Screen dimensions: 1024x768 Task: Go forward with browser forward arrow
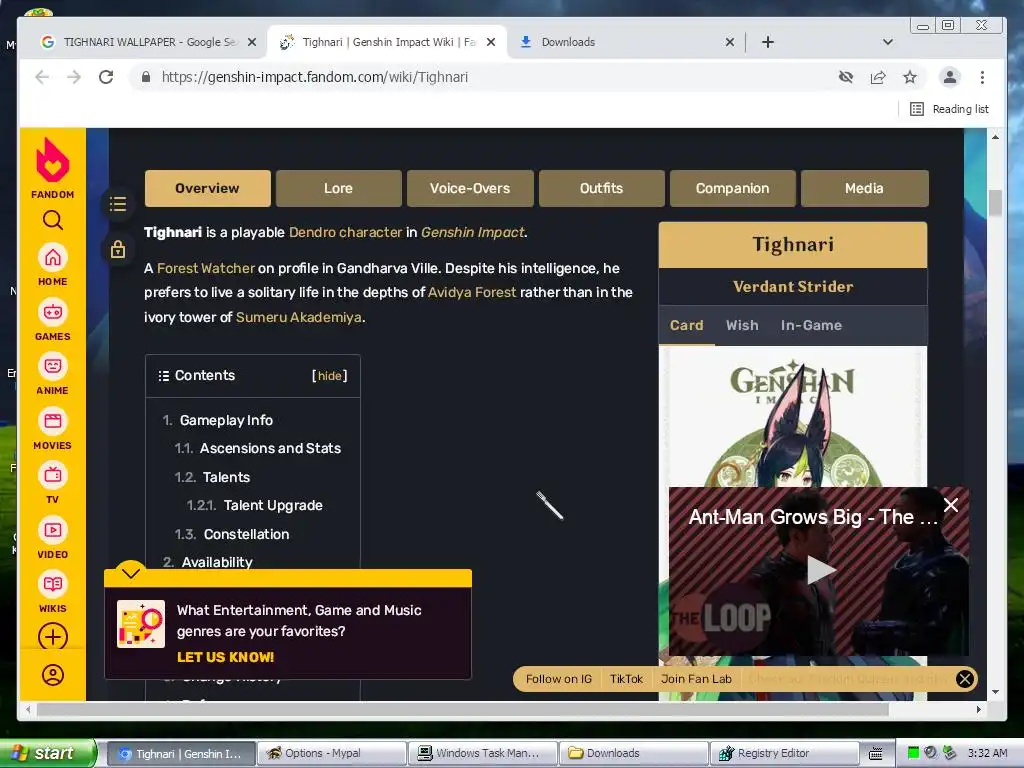[74, 77]
